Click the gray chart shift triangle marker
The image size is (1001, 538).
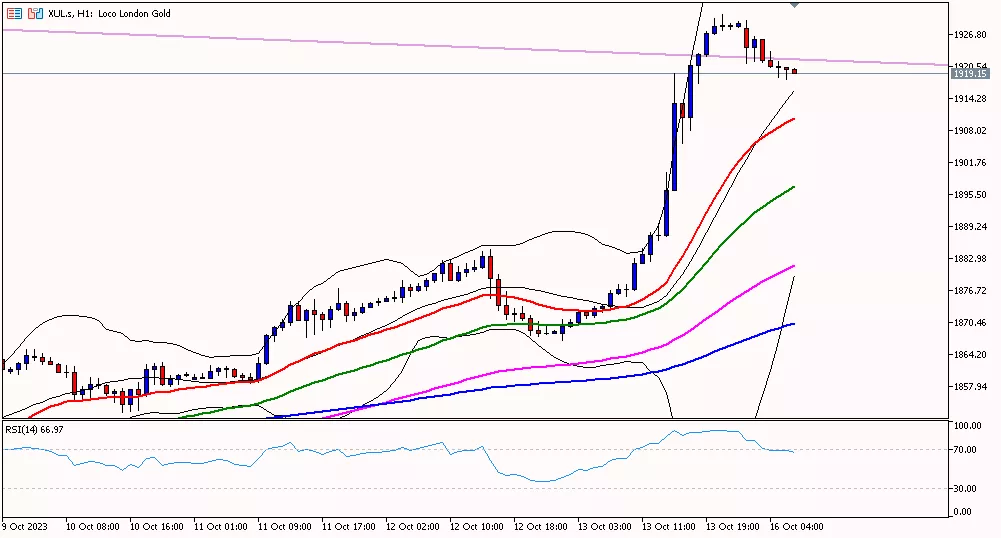click(x=795, y=6)
